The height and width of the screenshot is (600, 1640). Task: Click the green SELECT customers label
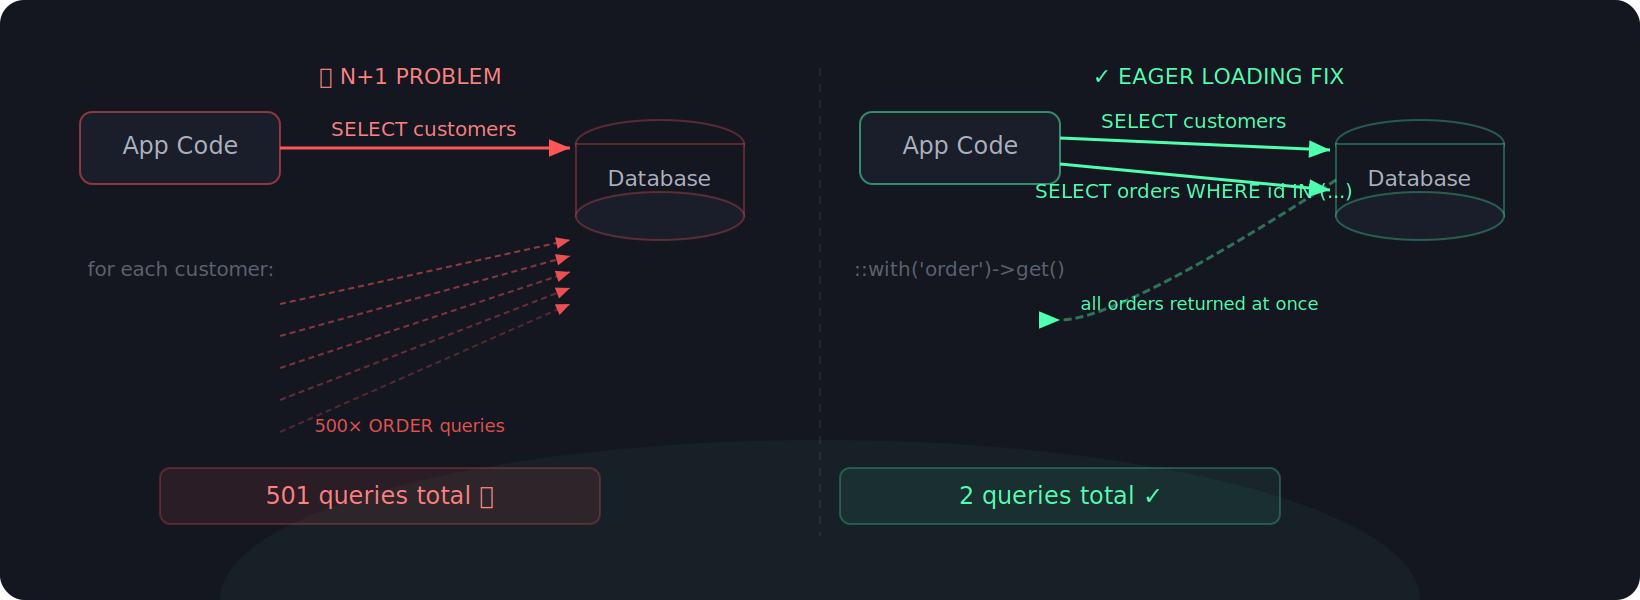click(x=1193, y=122)
